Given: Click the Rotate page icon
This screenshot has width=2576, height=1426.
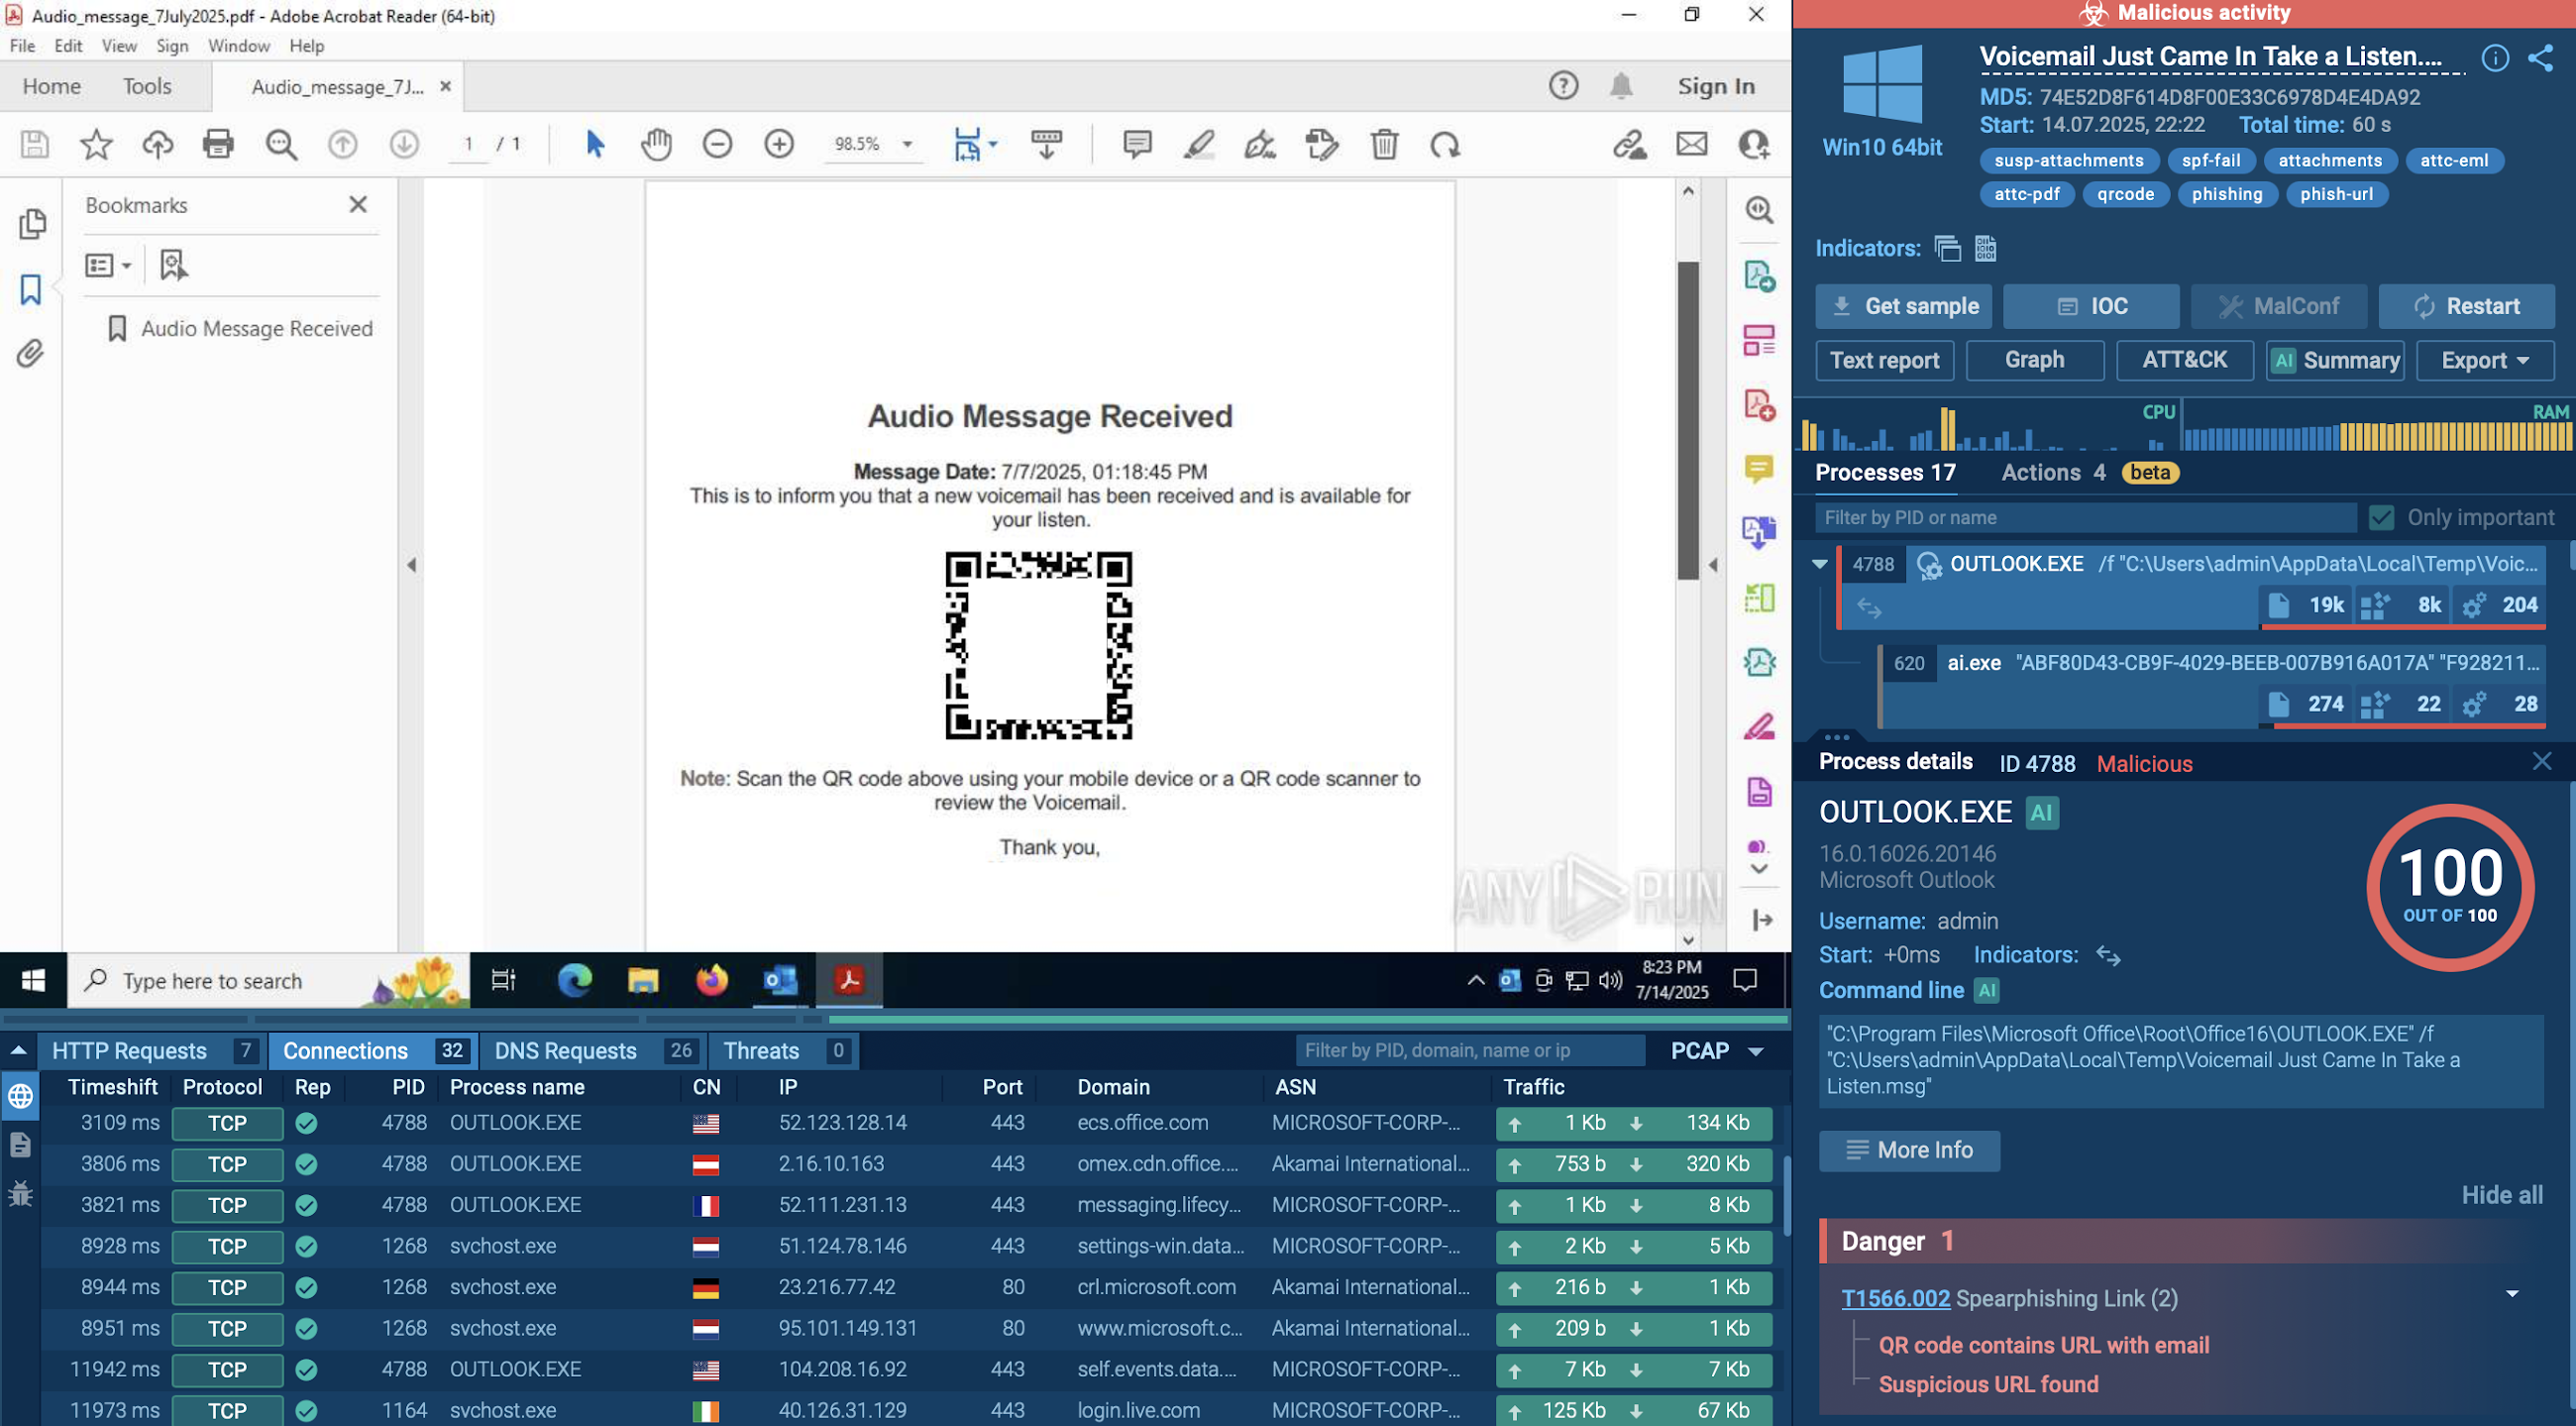Looking at the screenshot, I should point(1445,145).
